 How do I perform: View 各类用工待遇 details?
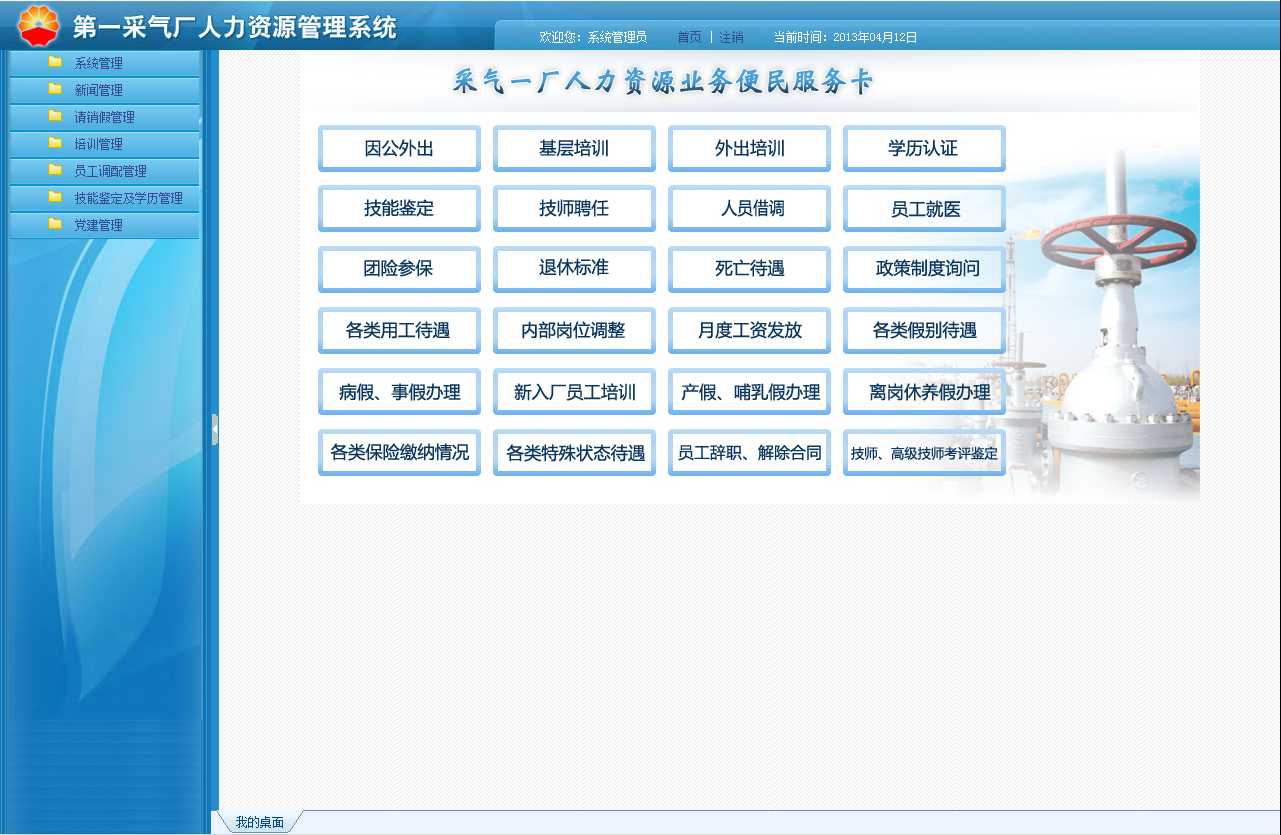[x=399, y=331]
